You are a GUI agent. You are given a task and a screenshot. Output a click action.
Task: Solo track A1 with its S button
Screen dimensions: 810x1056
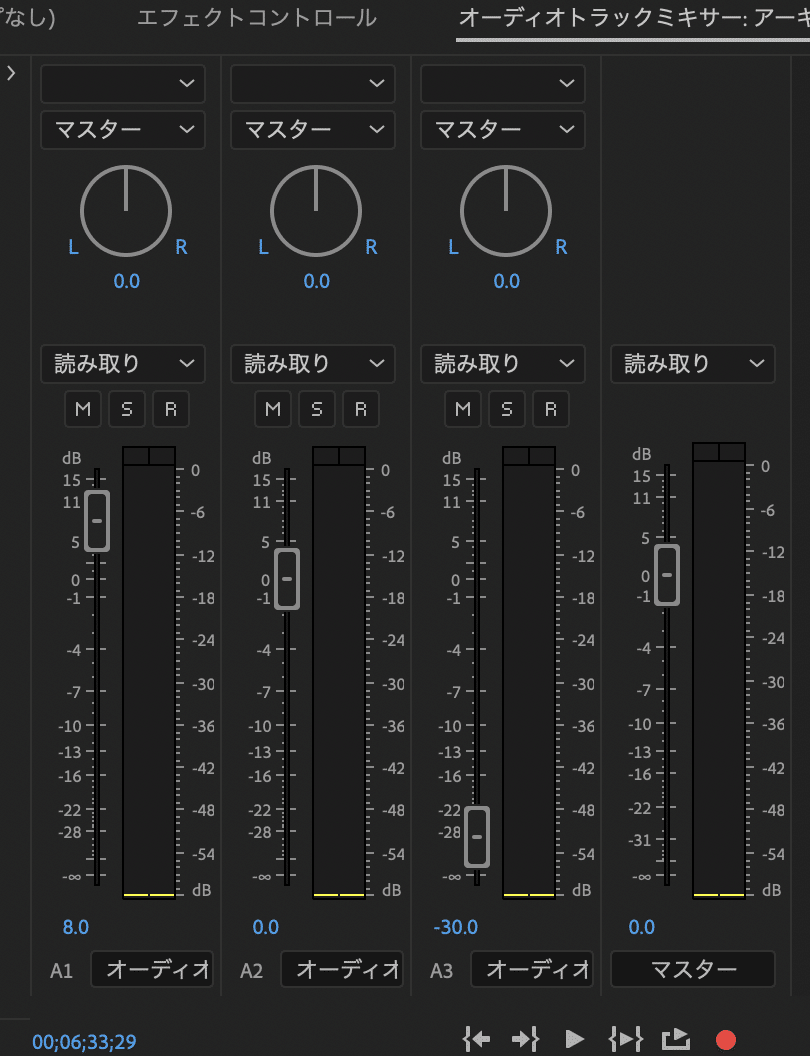(127, 409)
